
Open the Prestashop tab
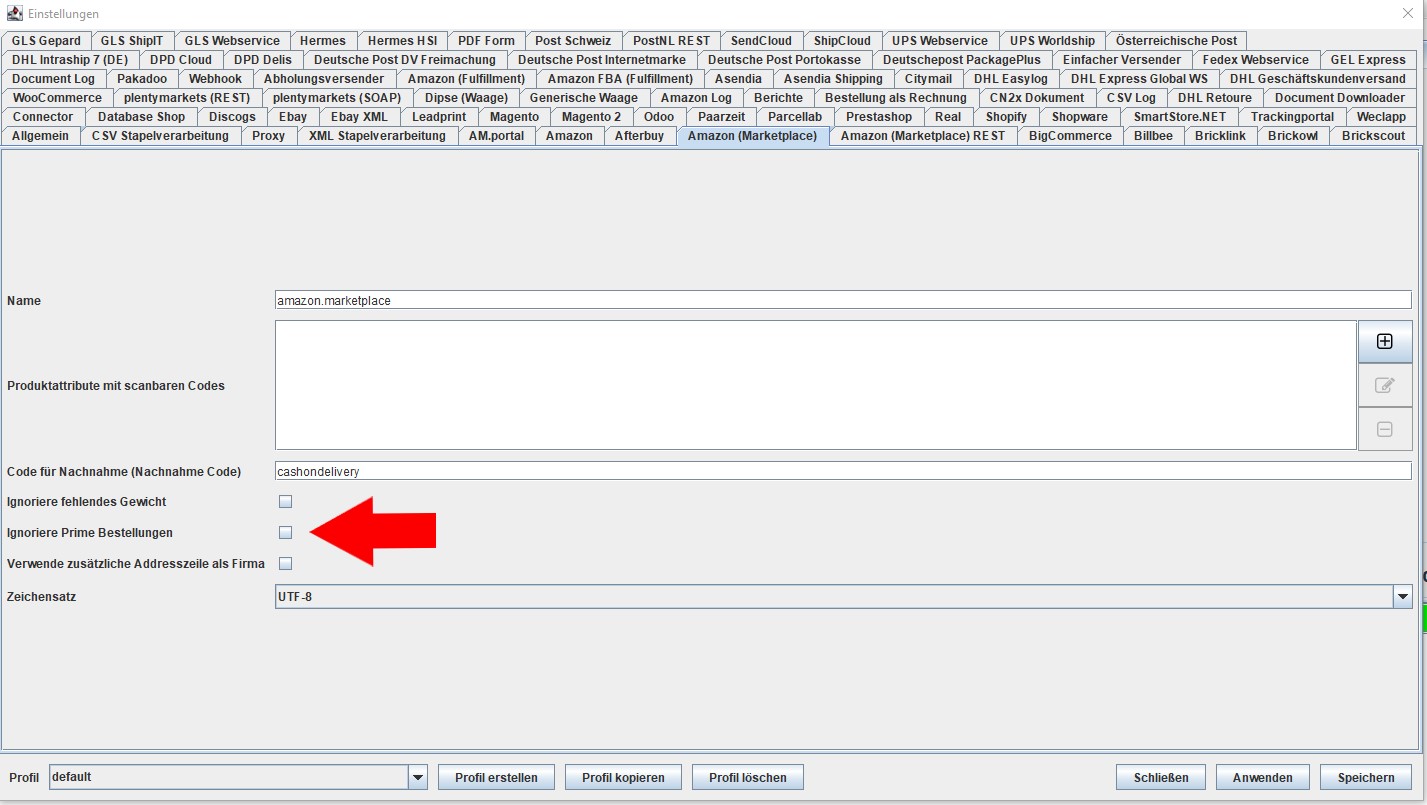pos(879,116)
